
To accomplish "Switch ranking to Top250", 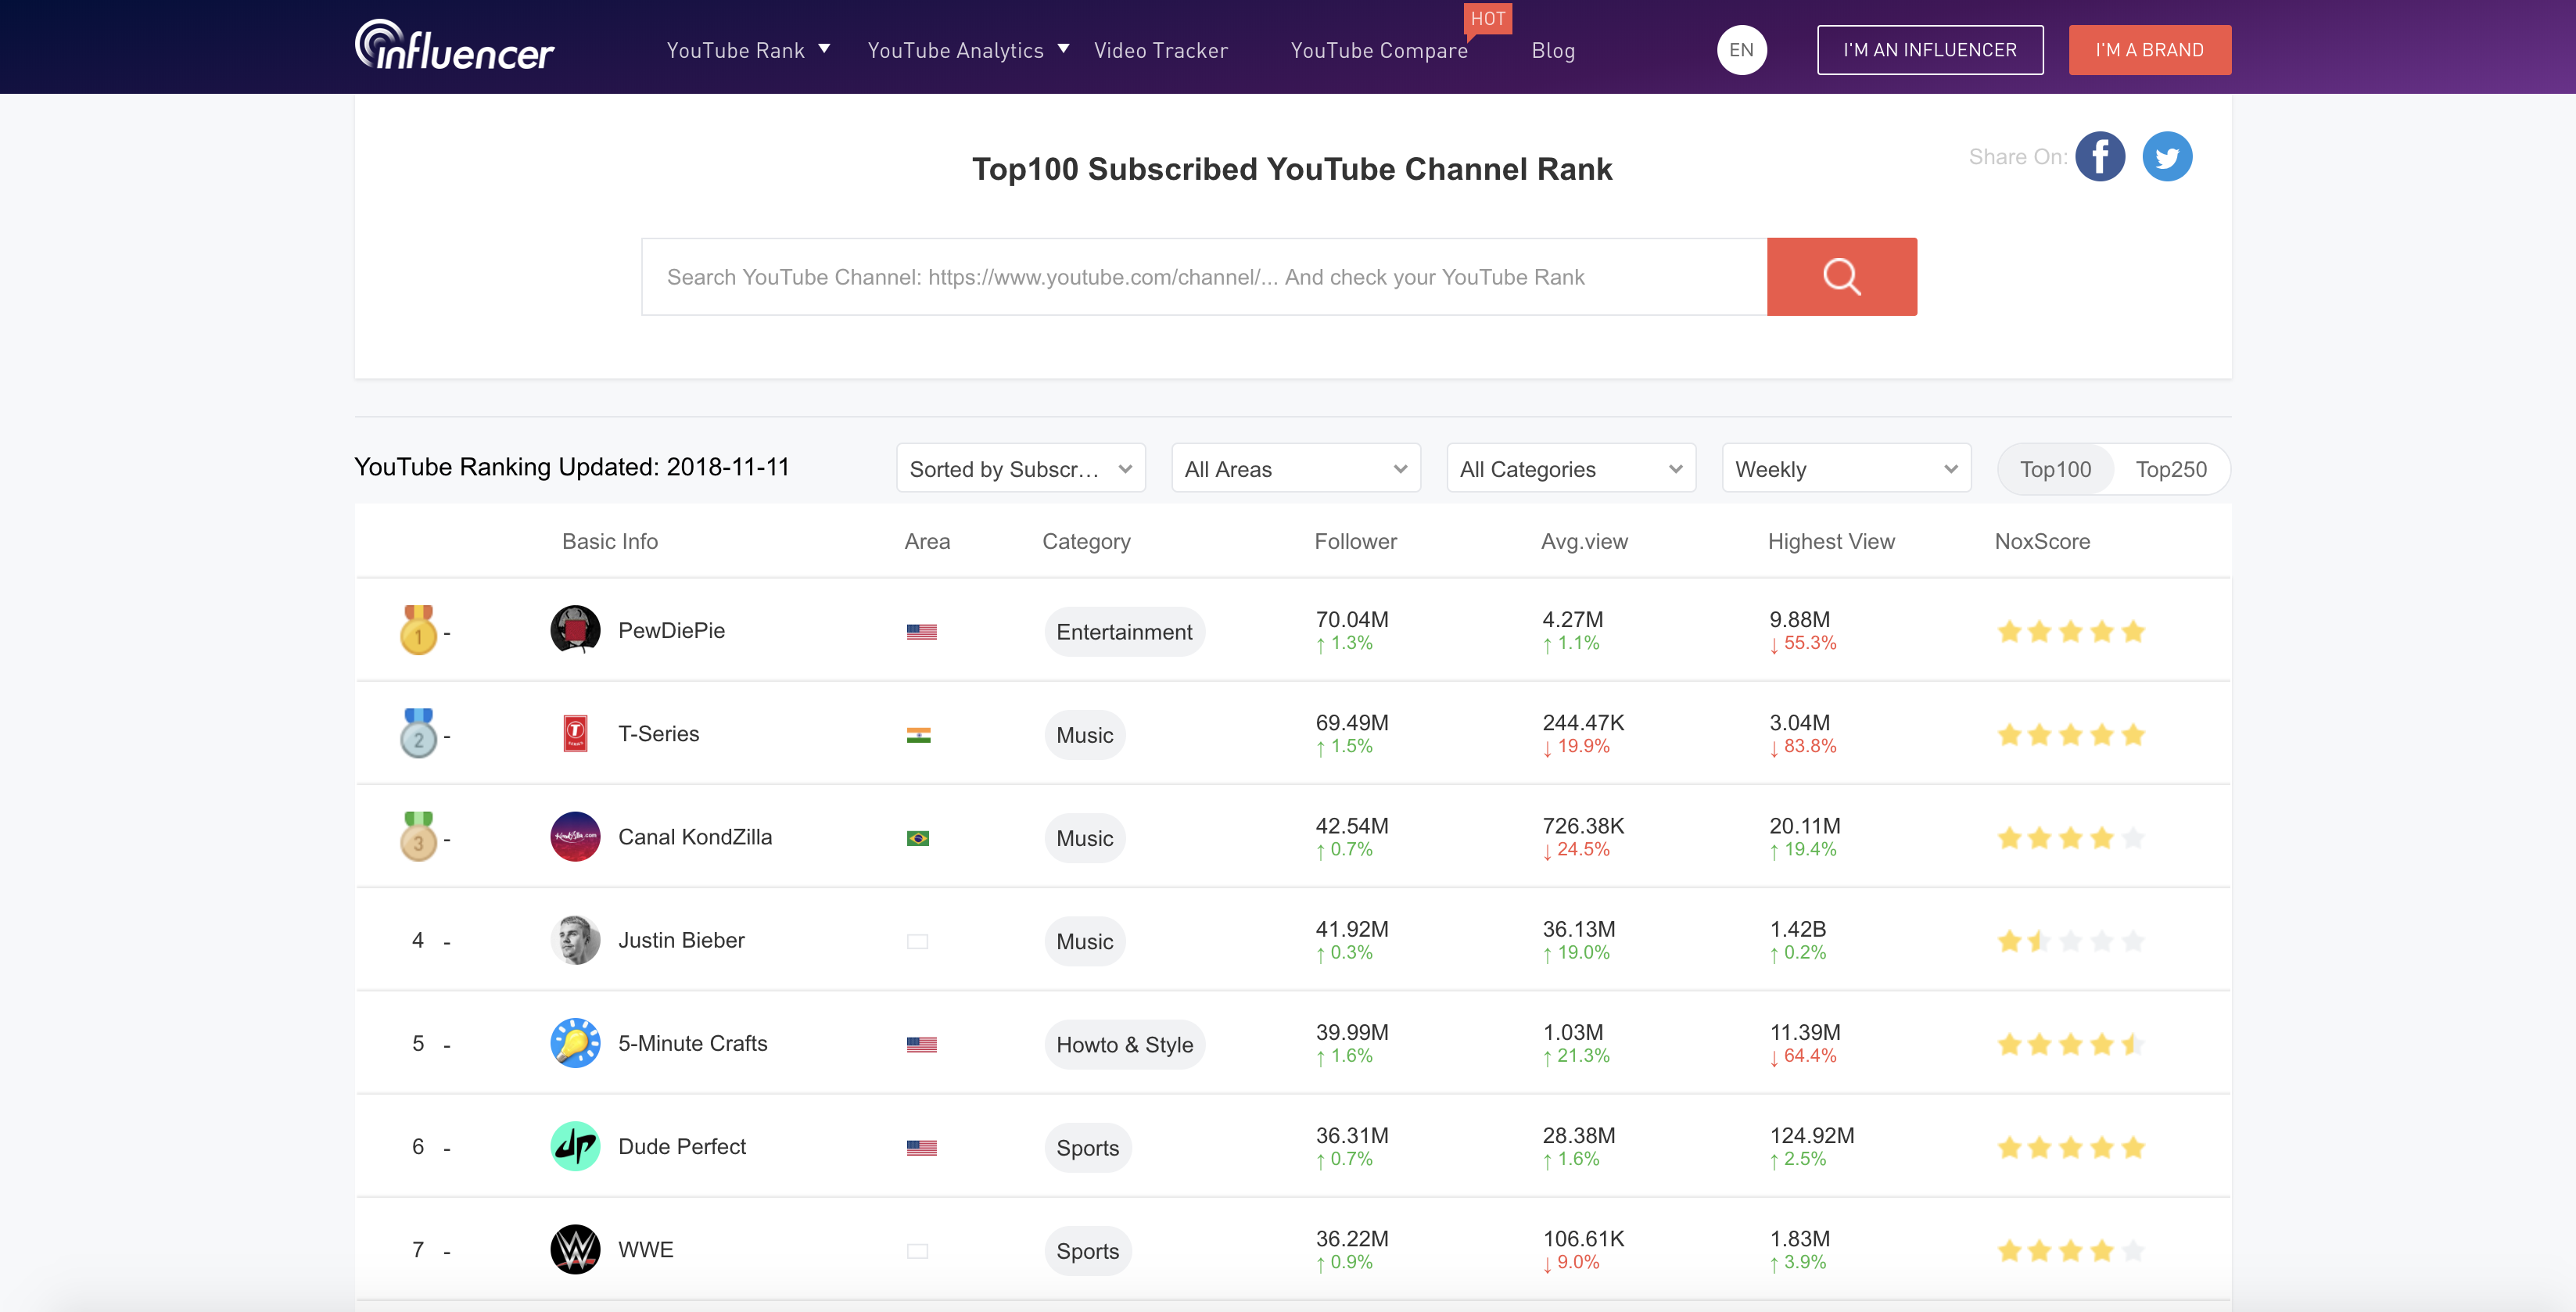I will pos(2170,469).
